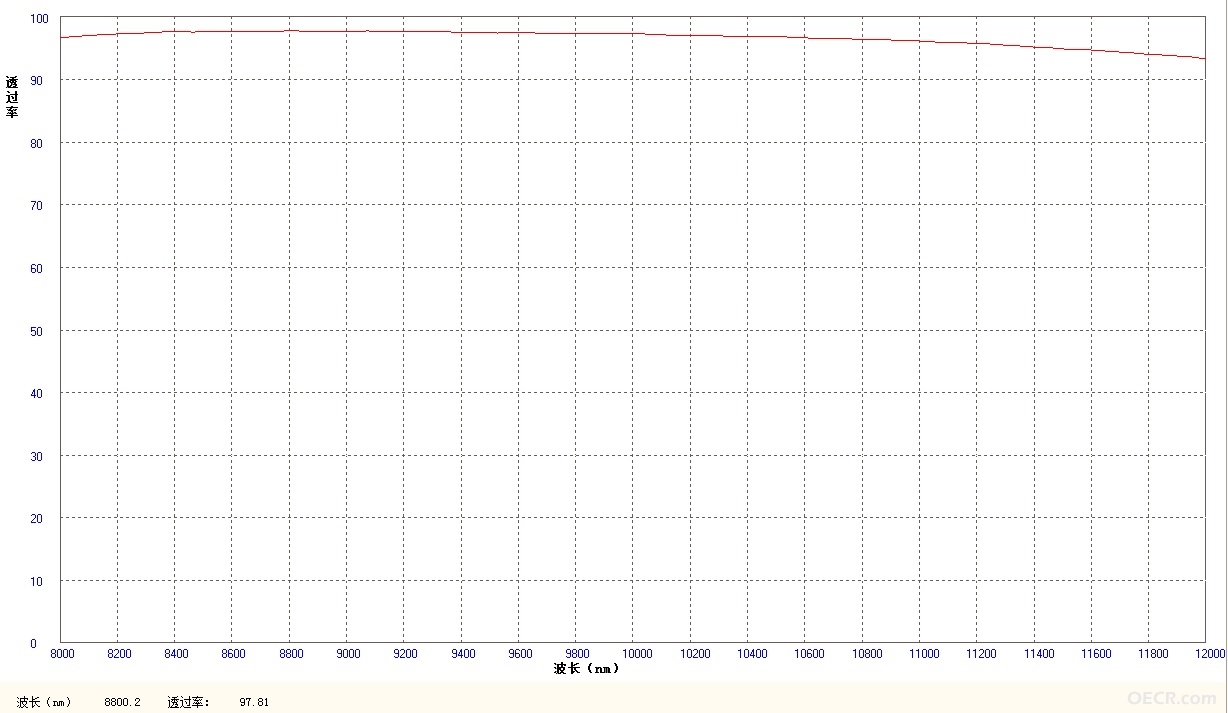1228x713 pixels.
Task: Click the 8800 wavelength axis label
Action: point(291,654)
